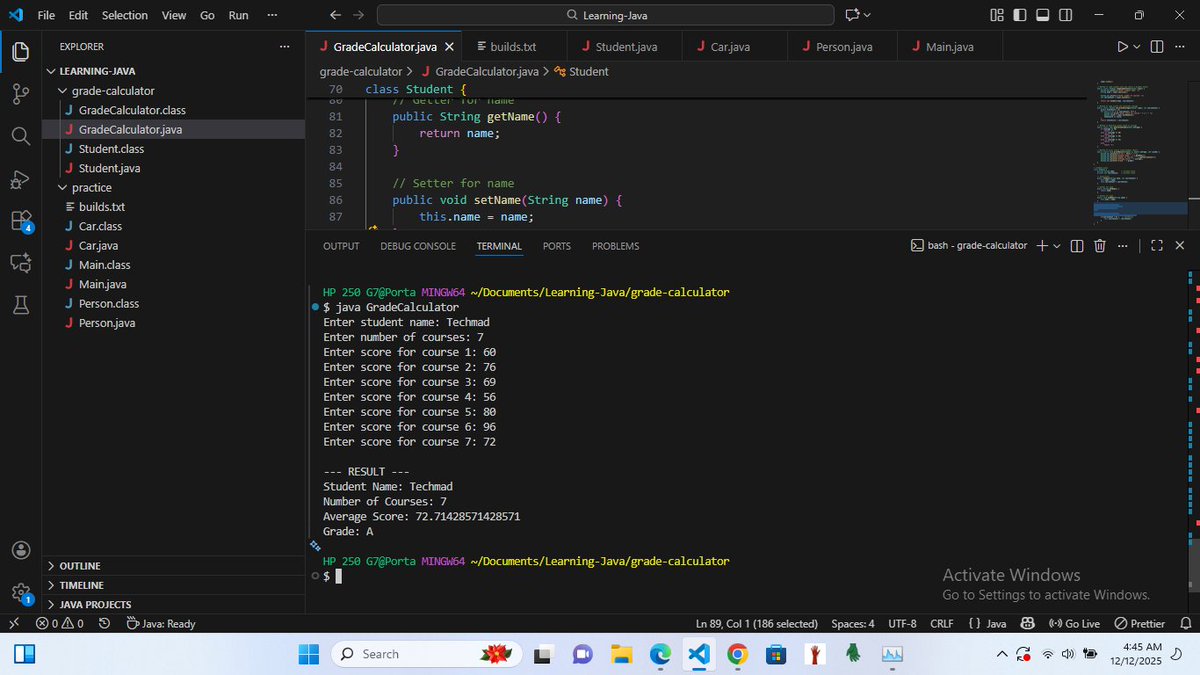
Task: Switch to the Main.java editor tab
Action: [950, 47]
